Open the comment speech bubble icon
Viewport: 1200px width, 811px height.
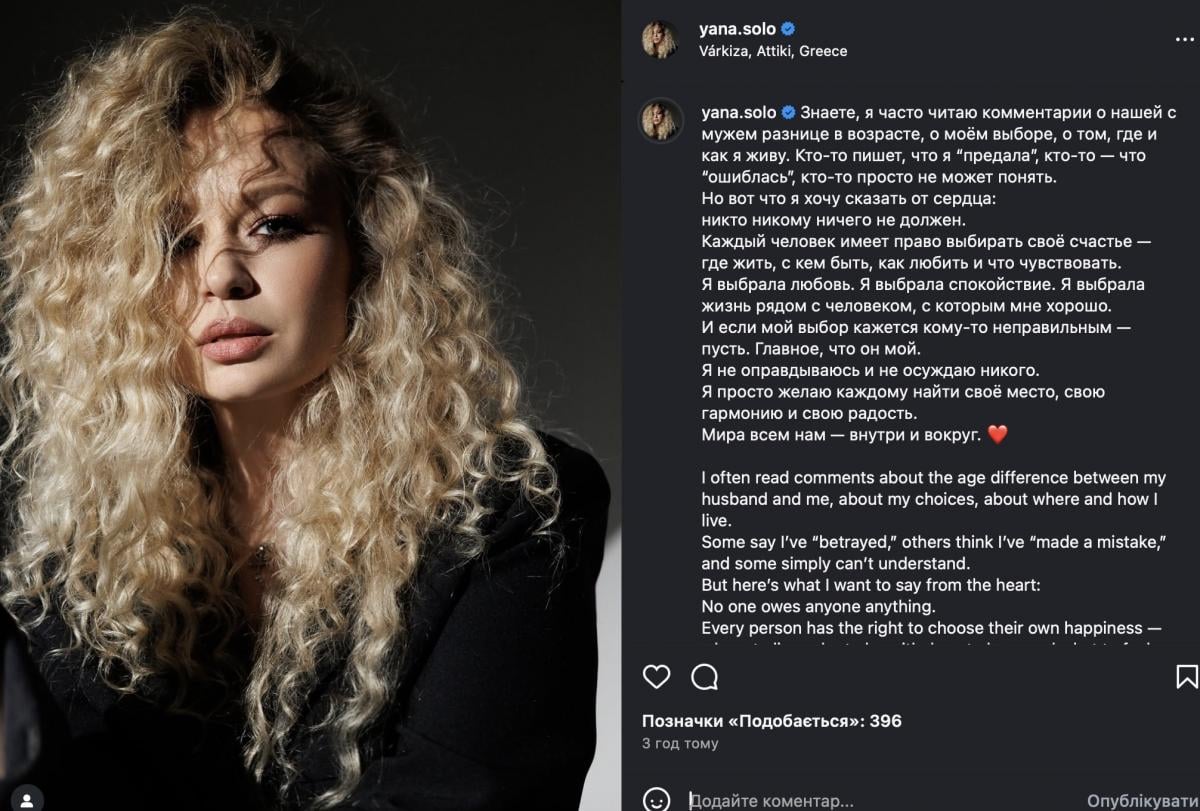tap(705, 677)
